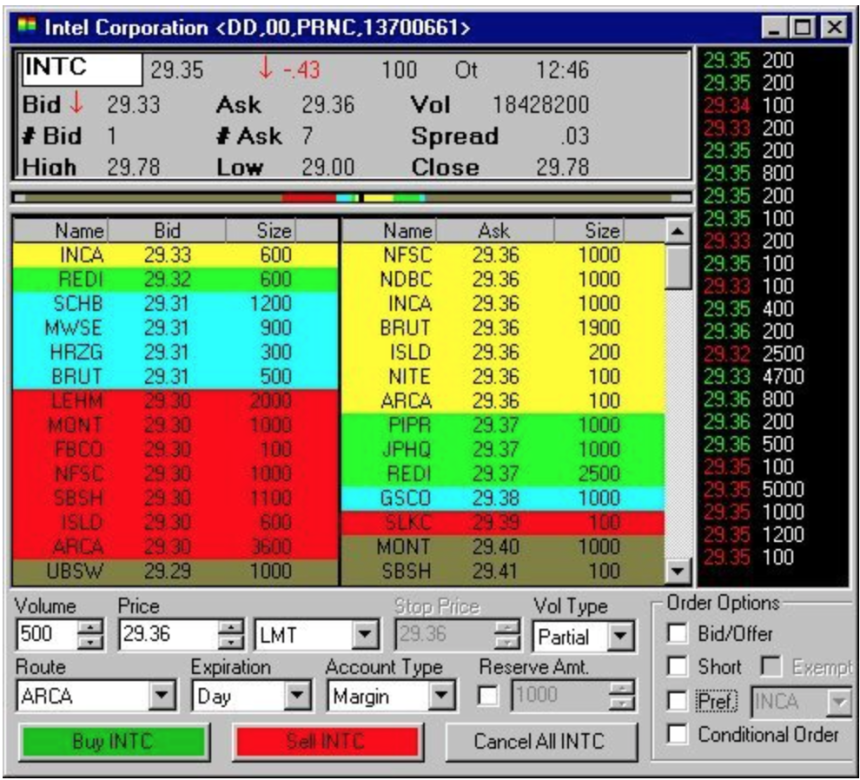Open the Expiration dropdown set to Day
860x780 pixels.
pyautogui.click(x=298, y=695)
